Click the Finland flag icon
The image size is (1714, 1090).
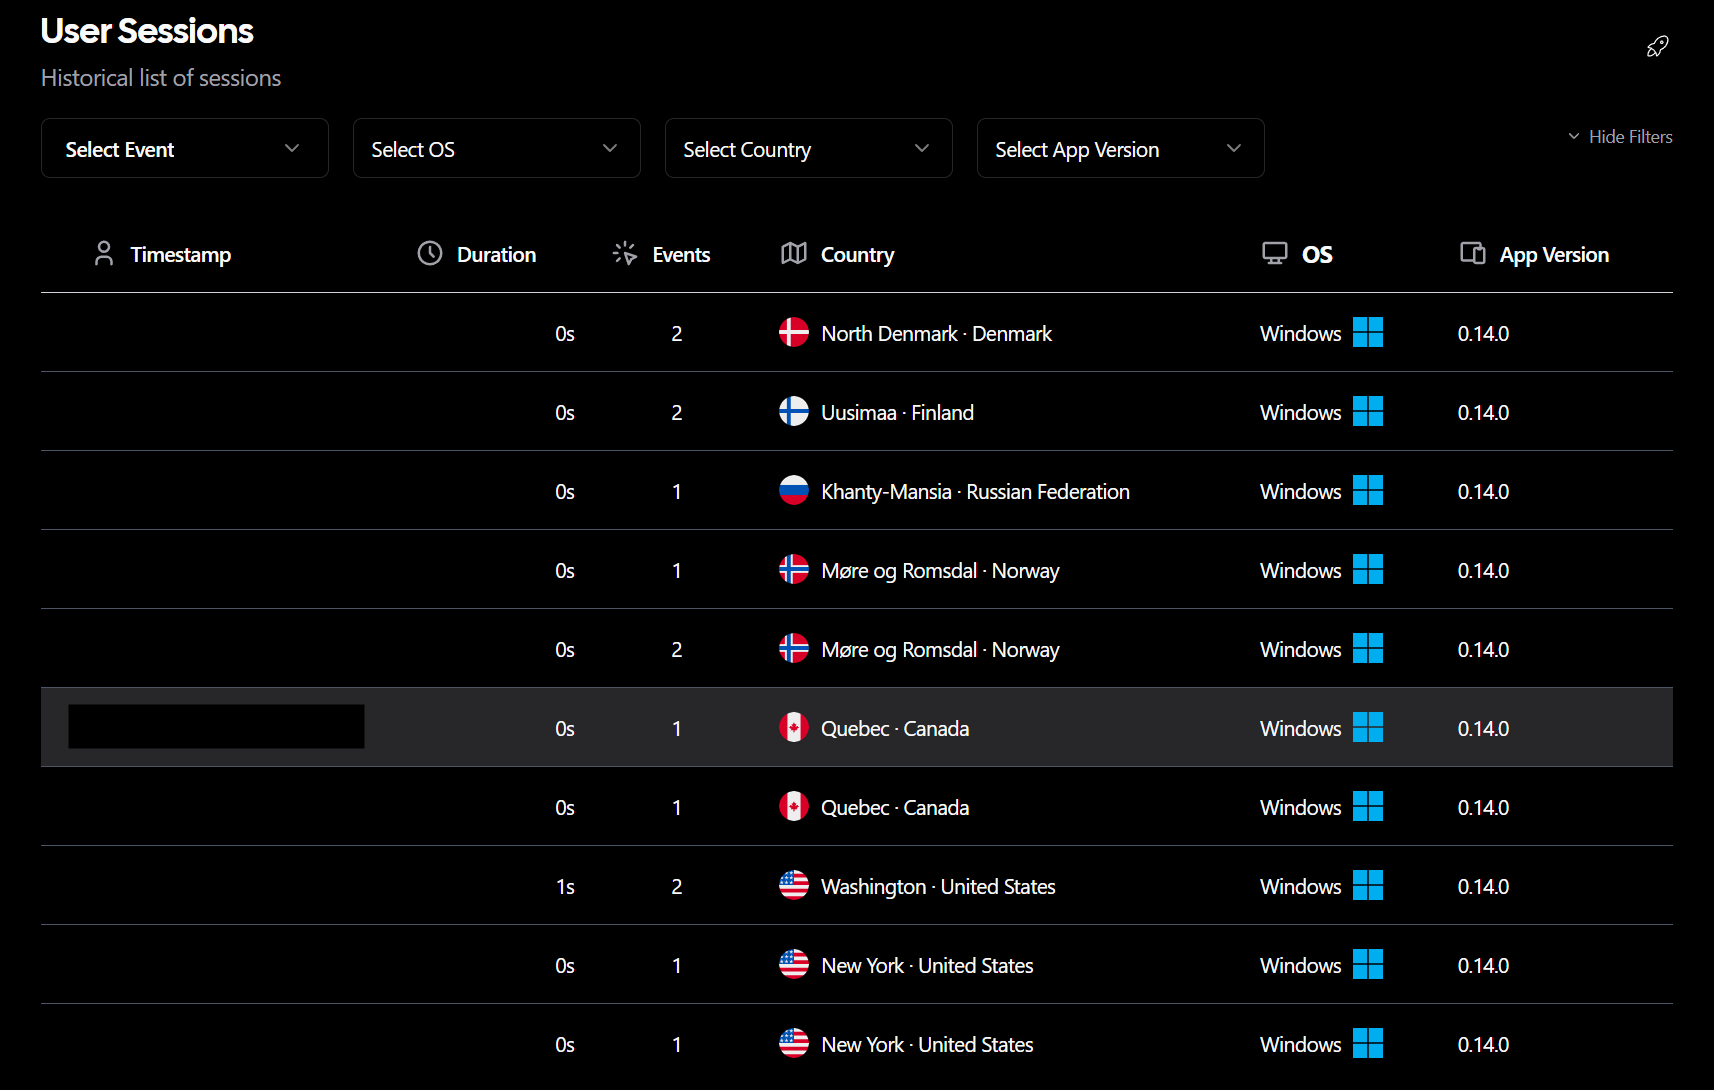(x=793, y=411)
